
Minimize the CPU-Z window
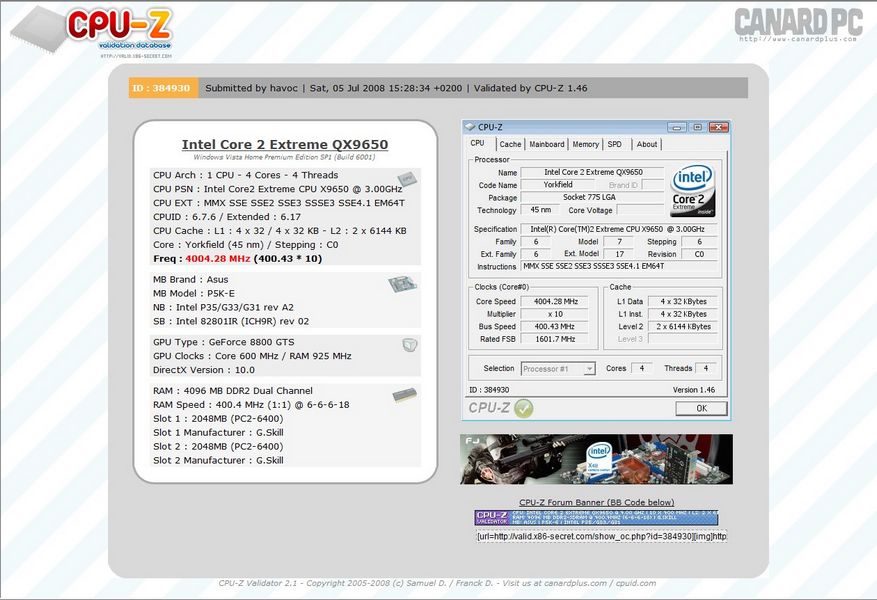677,127
